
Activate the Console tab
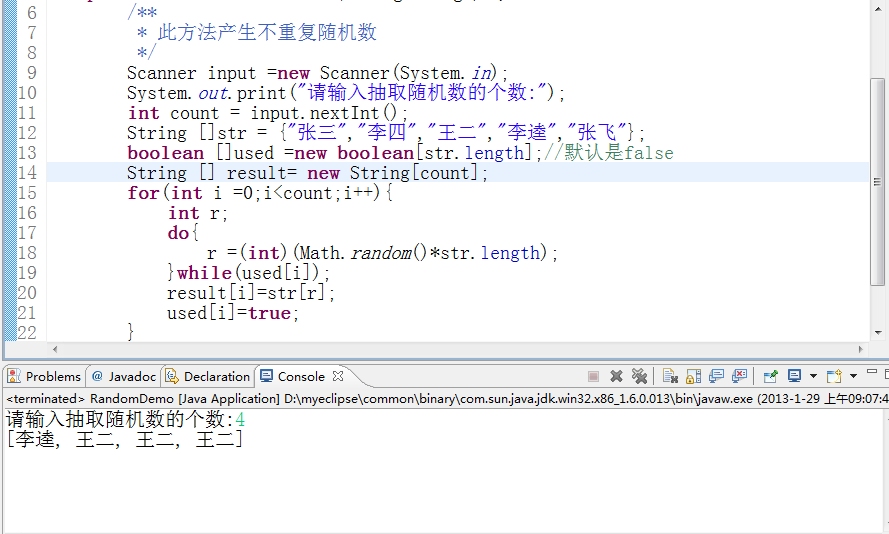[x=293, y=376]
